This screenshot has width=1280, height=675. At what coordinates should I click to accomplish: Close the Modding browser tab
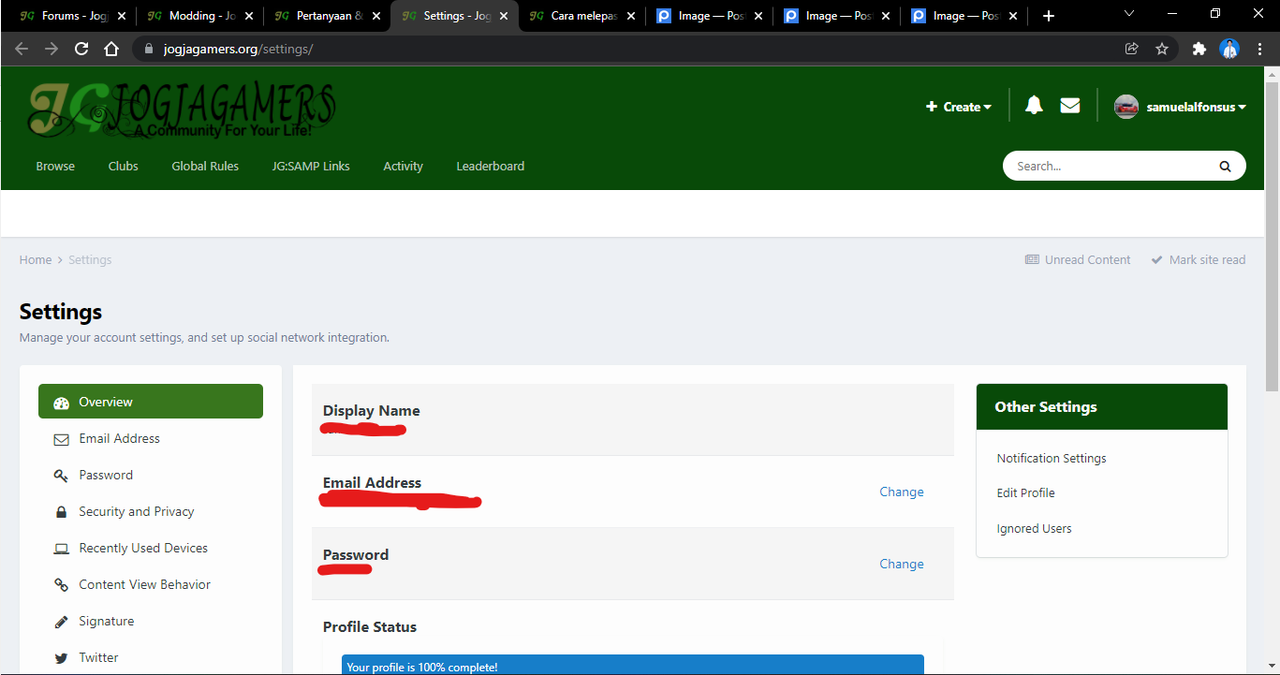click(249, 16)
